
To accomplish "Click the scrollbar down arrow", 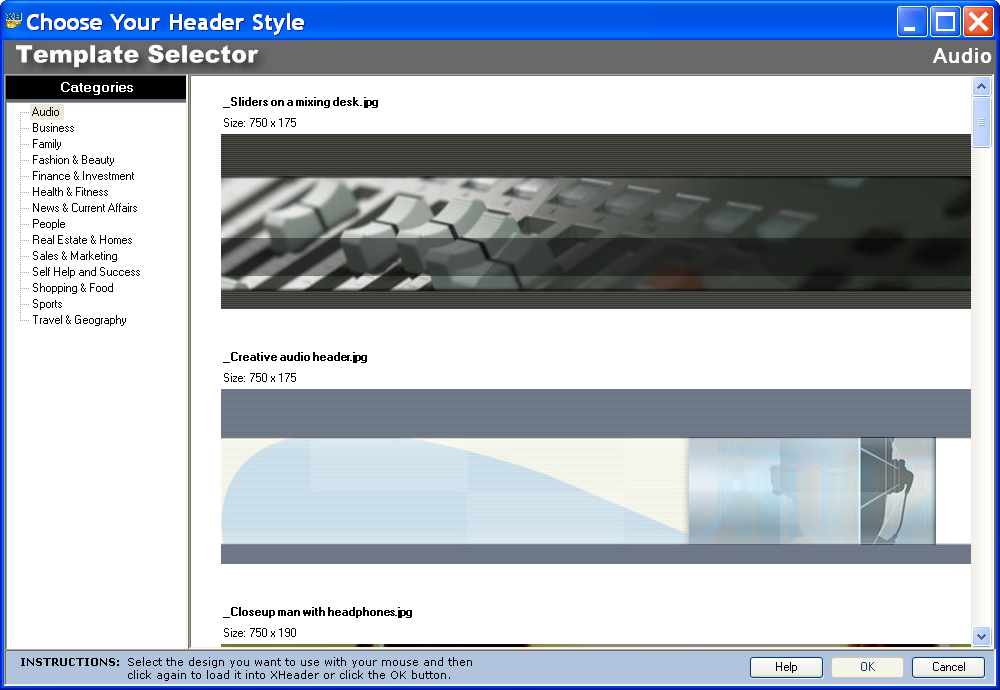I will 981,636.
